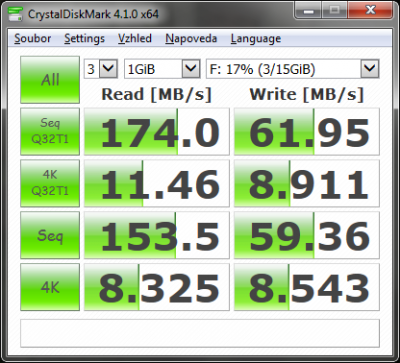Click the 4K read value 8.325
The height and width of the screenshot is (363, 400).
click(157, 287)
